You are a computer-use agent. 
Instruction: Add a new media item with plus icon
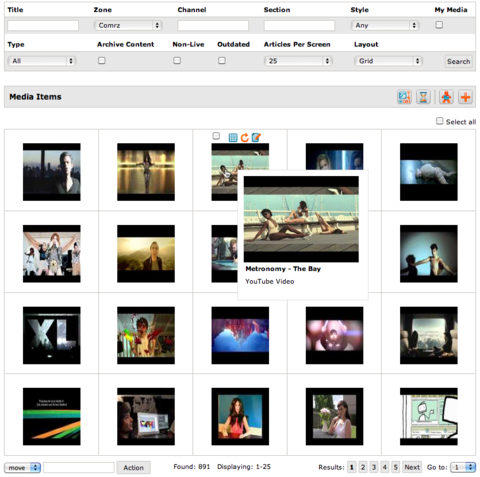pyautogui.click(x=465, y=97)
